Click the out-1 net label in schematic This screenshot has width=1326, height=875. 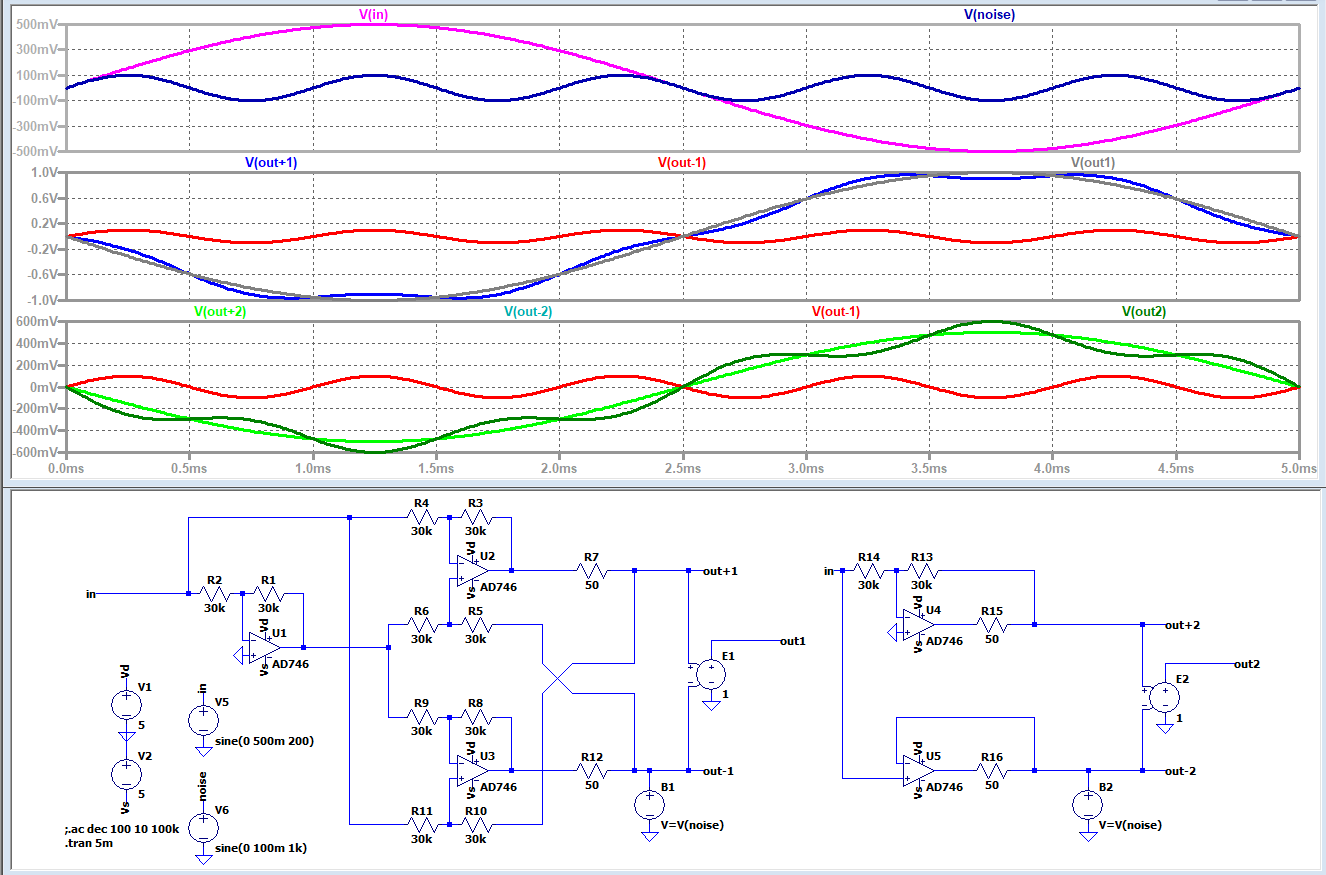pos(719,770)
